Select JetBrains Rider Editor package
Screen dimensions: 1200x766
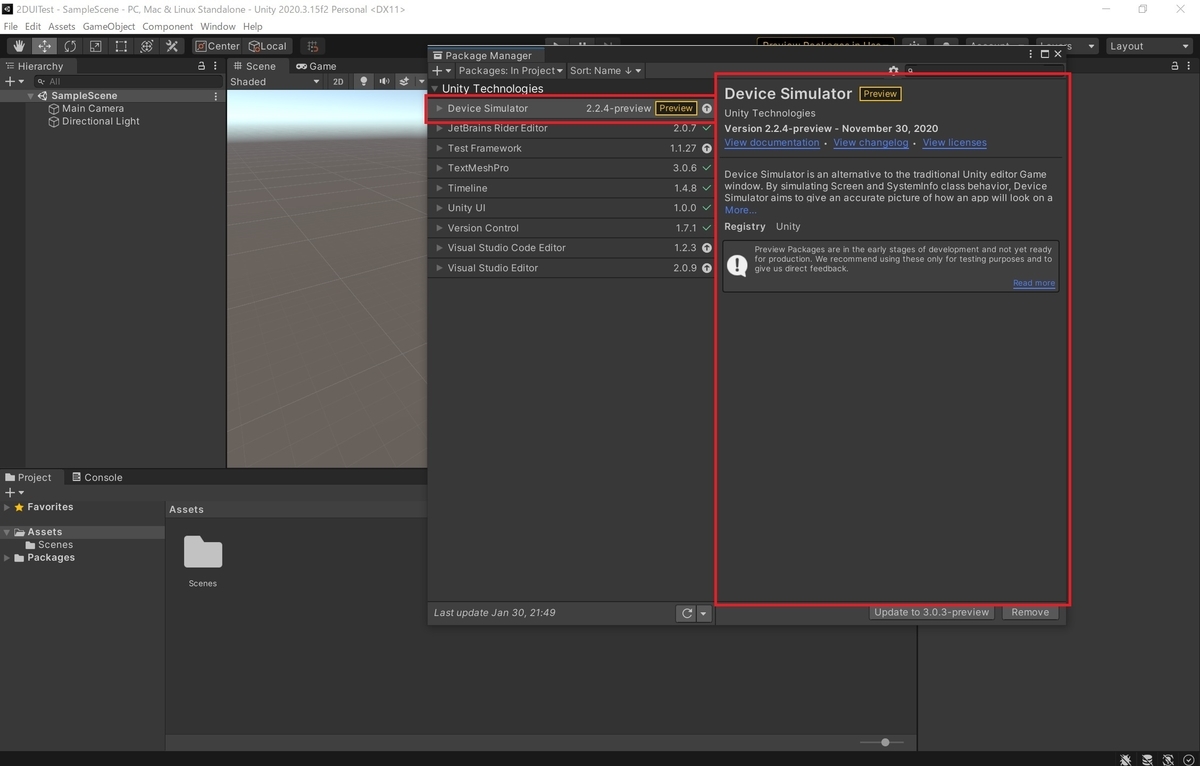coord(571,128)
